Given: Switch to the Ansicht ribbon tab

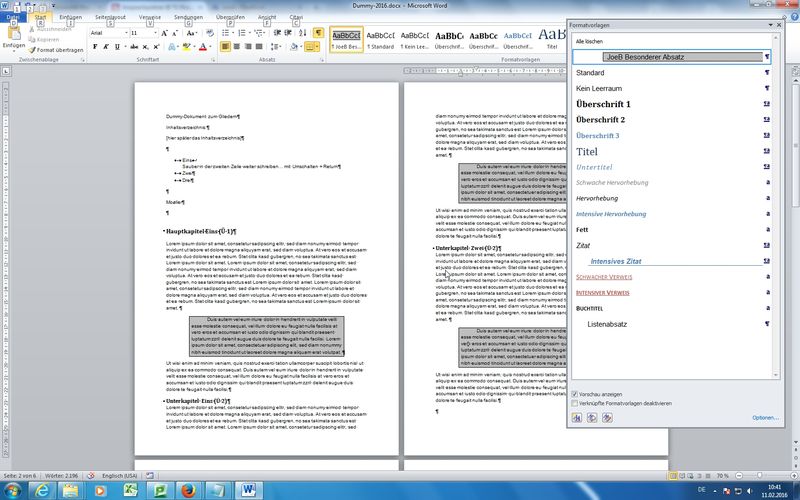Looking at the screenshot, I should coord(268,18).
